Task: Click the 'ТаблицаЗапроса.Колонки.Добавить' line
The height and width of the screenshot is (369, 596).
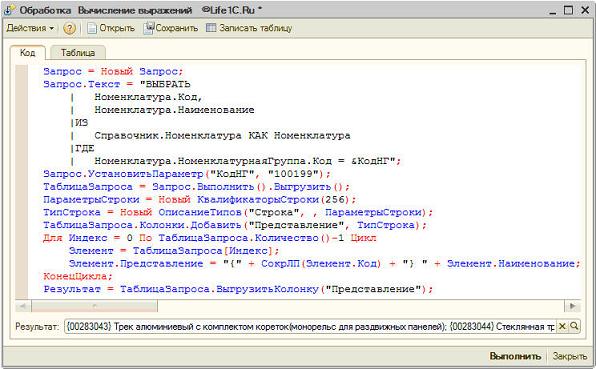Action: coord(235,225)
